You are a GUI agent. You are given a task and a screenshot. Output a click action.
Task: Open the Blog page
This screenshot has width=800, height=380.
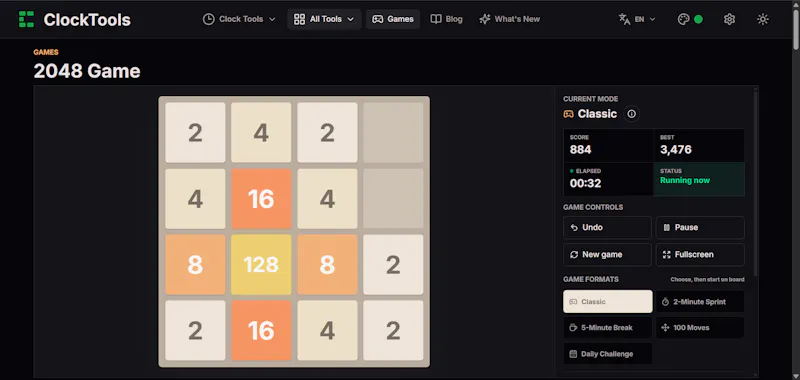point(446,19)
